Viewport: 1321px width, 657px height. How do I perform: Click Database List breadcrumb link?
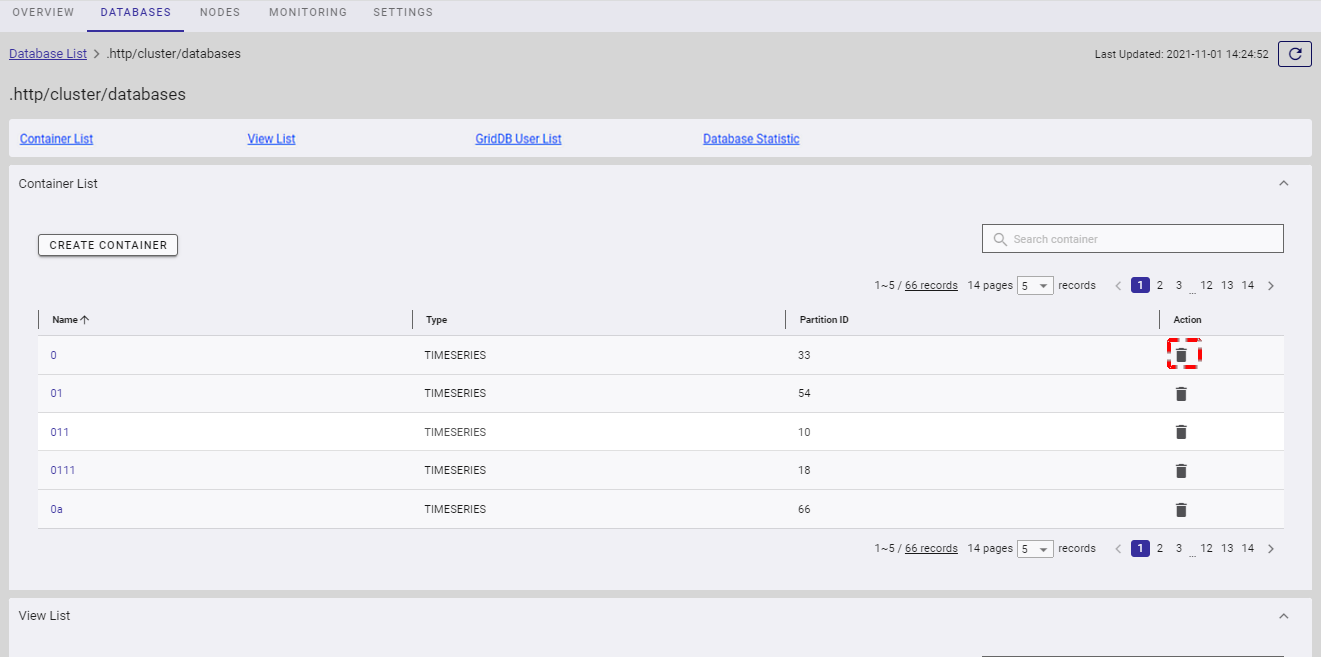(x=48, y=54)
